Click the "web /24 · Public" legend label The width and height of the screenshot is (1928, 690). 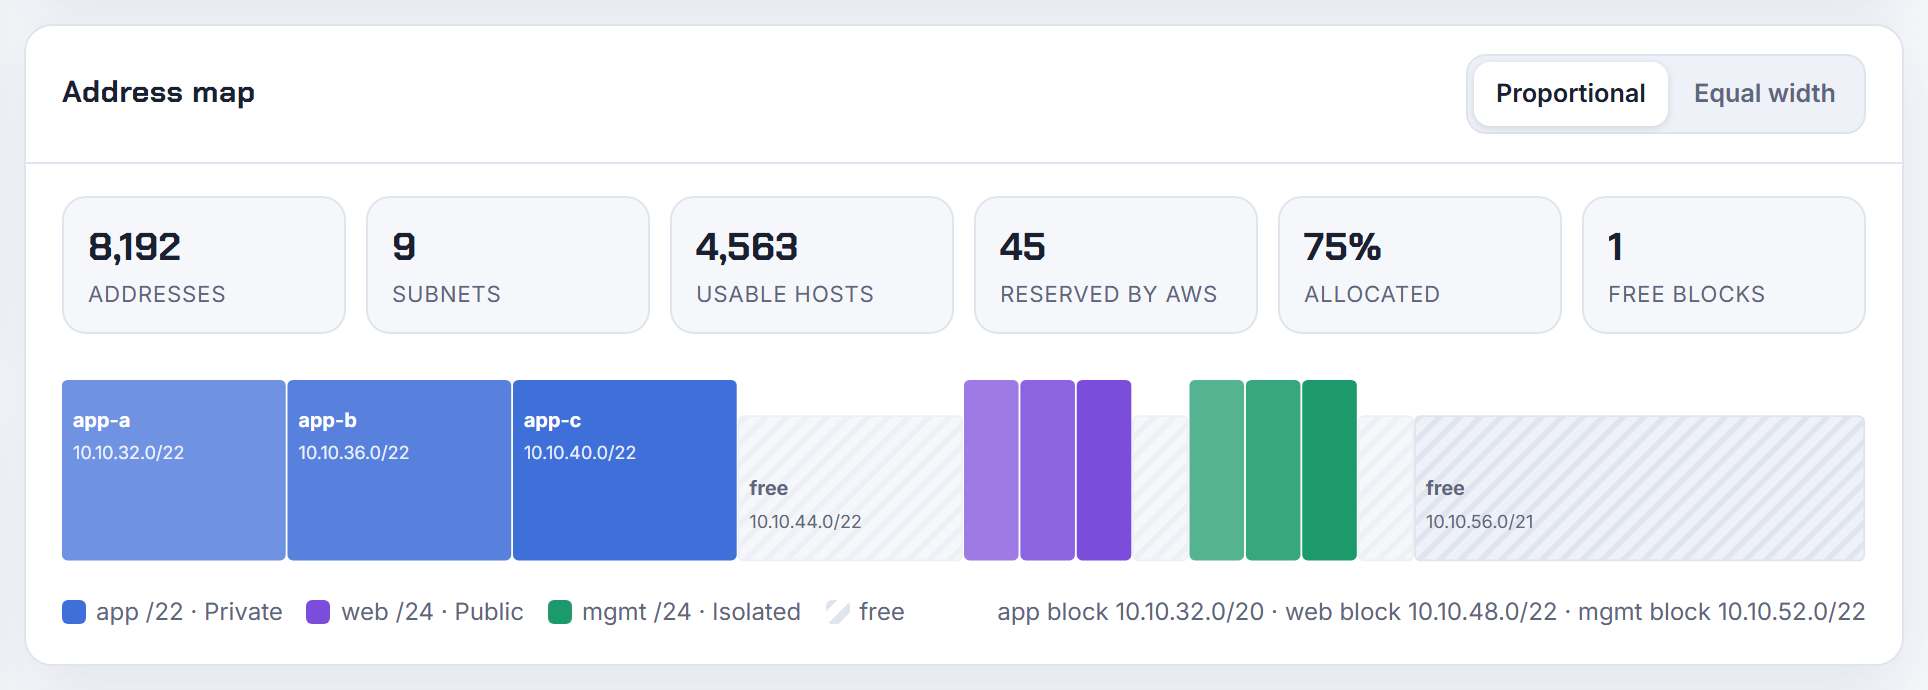coord(432,612)
